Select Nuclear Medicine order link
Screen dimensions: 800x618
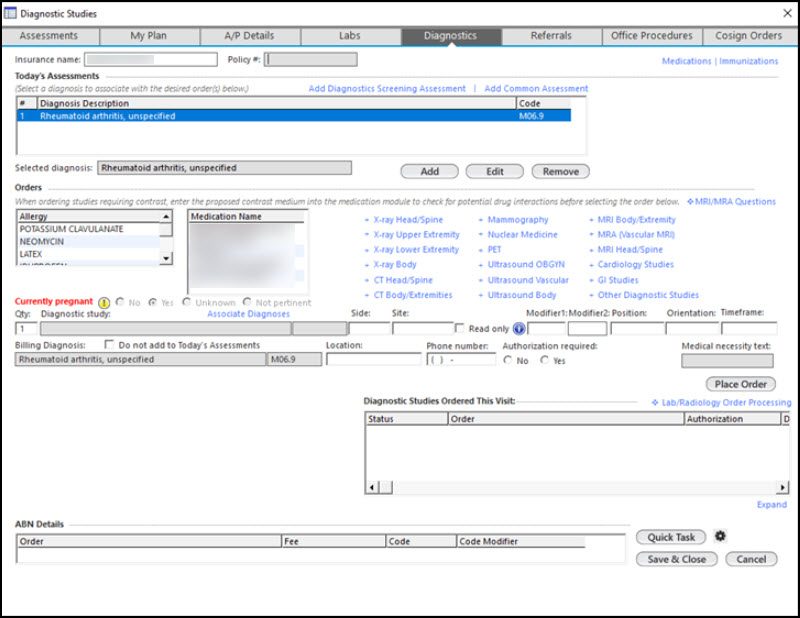tap(522, 234)
